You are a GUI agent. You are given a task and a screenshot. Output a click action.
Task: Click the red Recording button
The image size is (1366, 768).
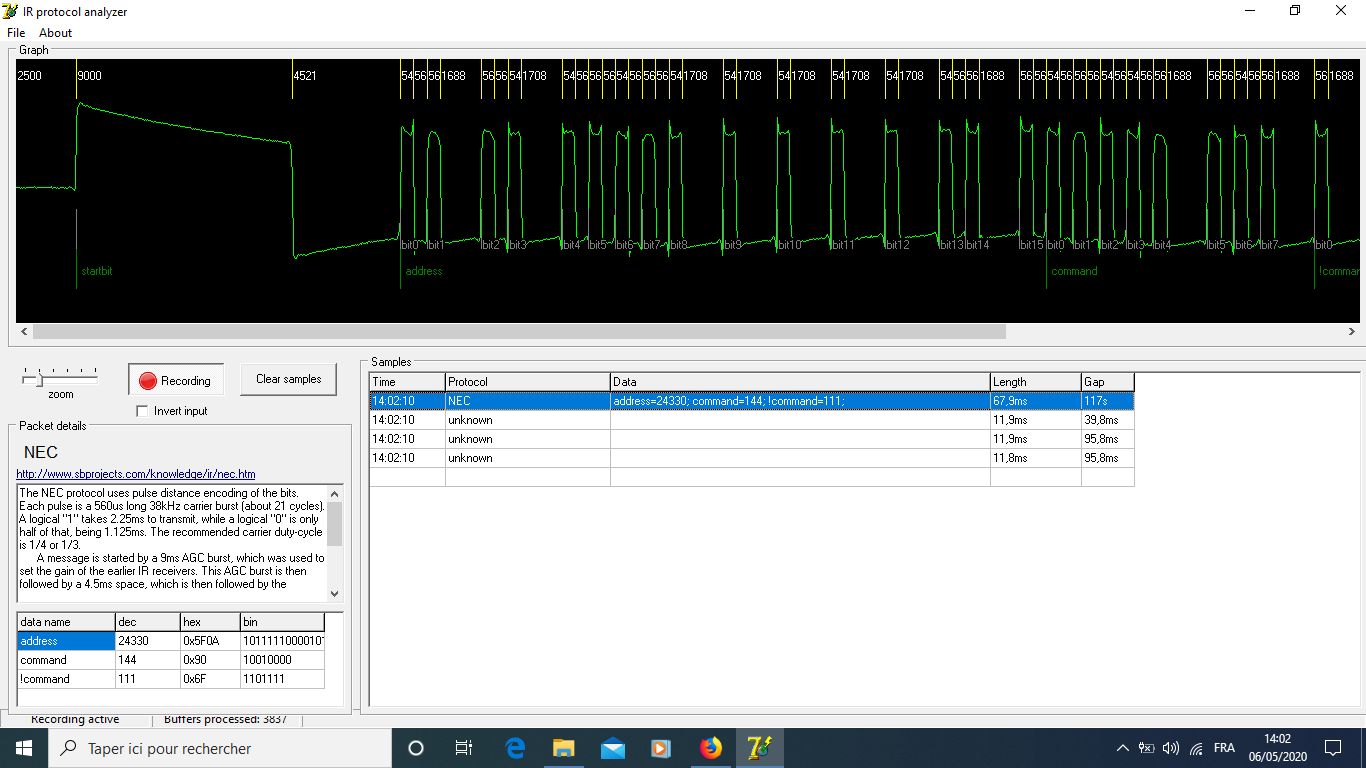[176, 380]
